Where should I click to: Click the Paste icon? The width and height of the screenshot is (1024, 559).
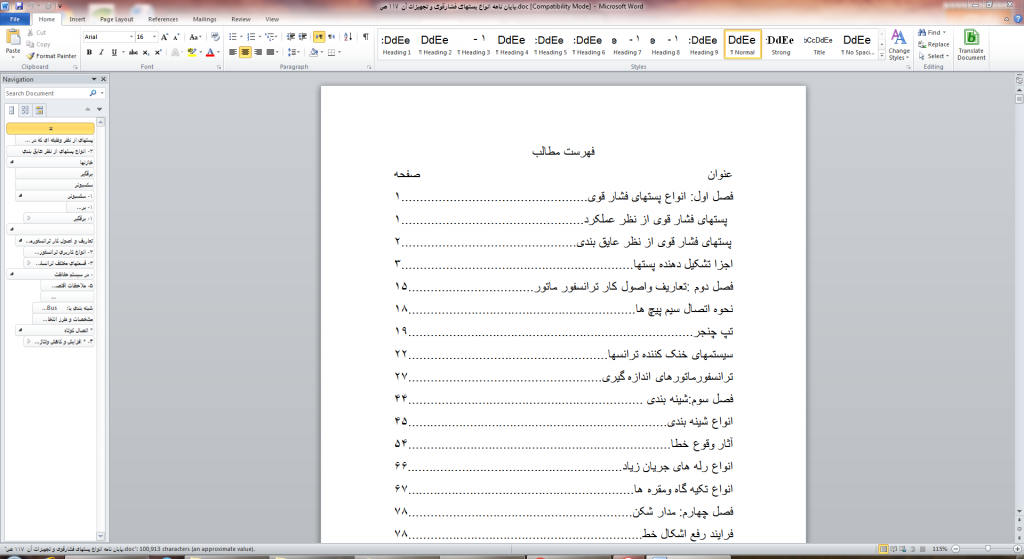coord(13,40)
